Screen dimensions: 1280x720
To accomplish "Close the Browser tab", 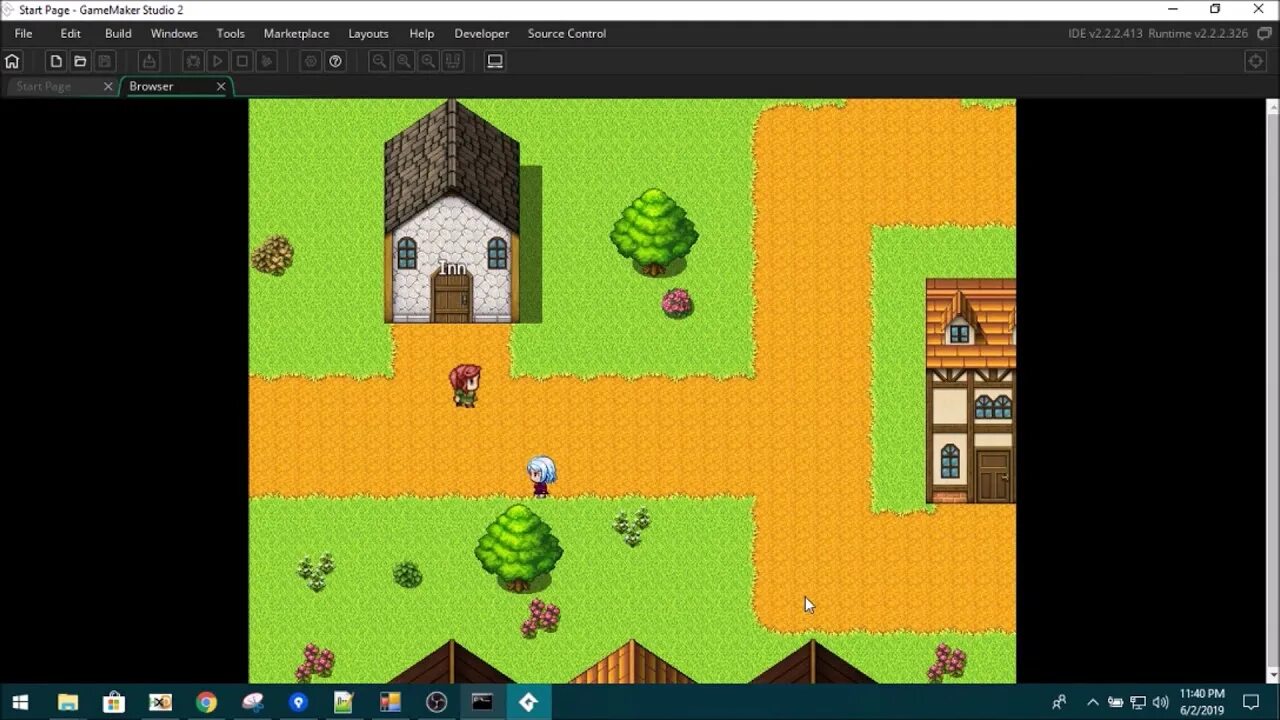I will 221,86.
